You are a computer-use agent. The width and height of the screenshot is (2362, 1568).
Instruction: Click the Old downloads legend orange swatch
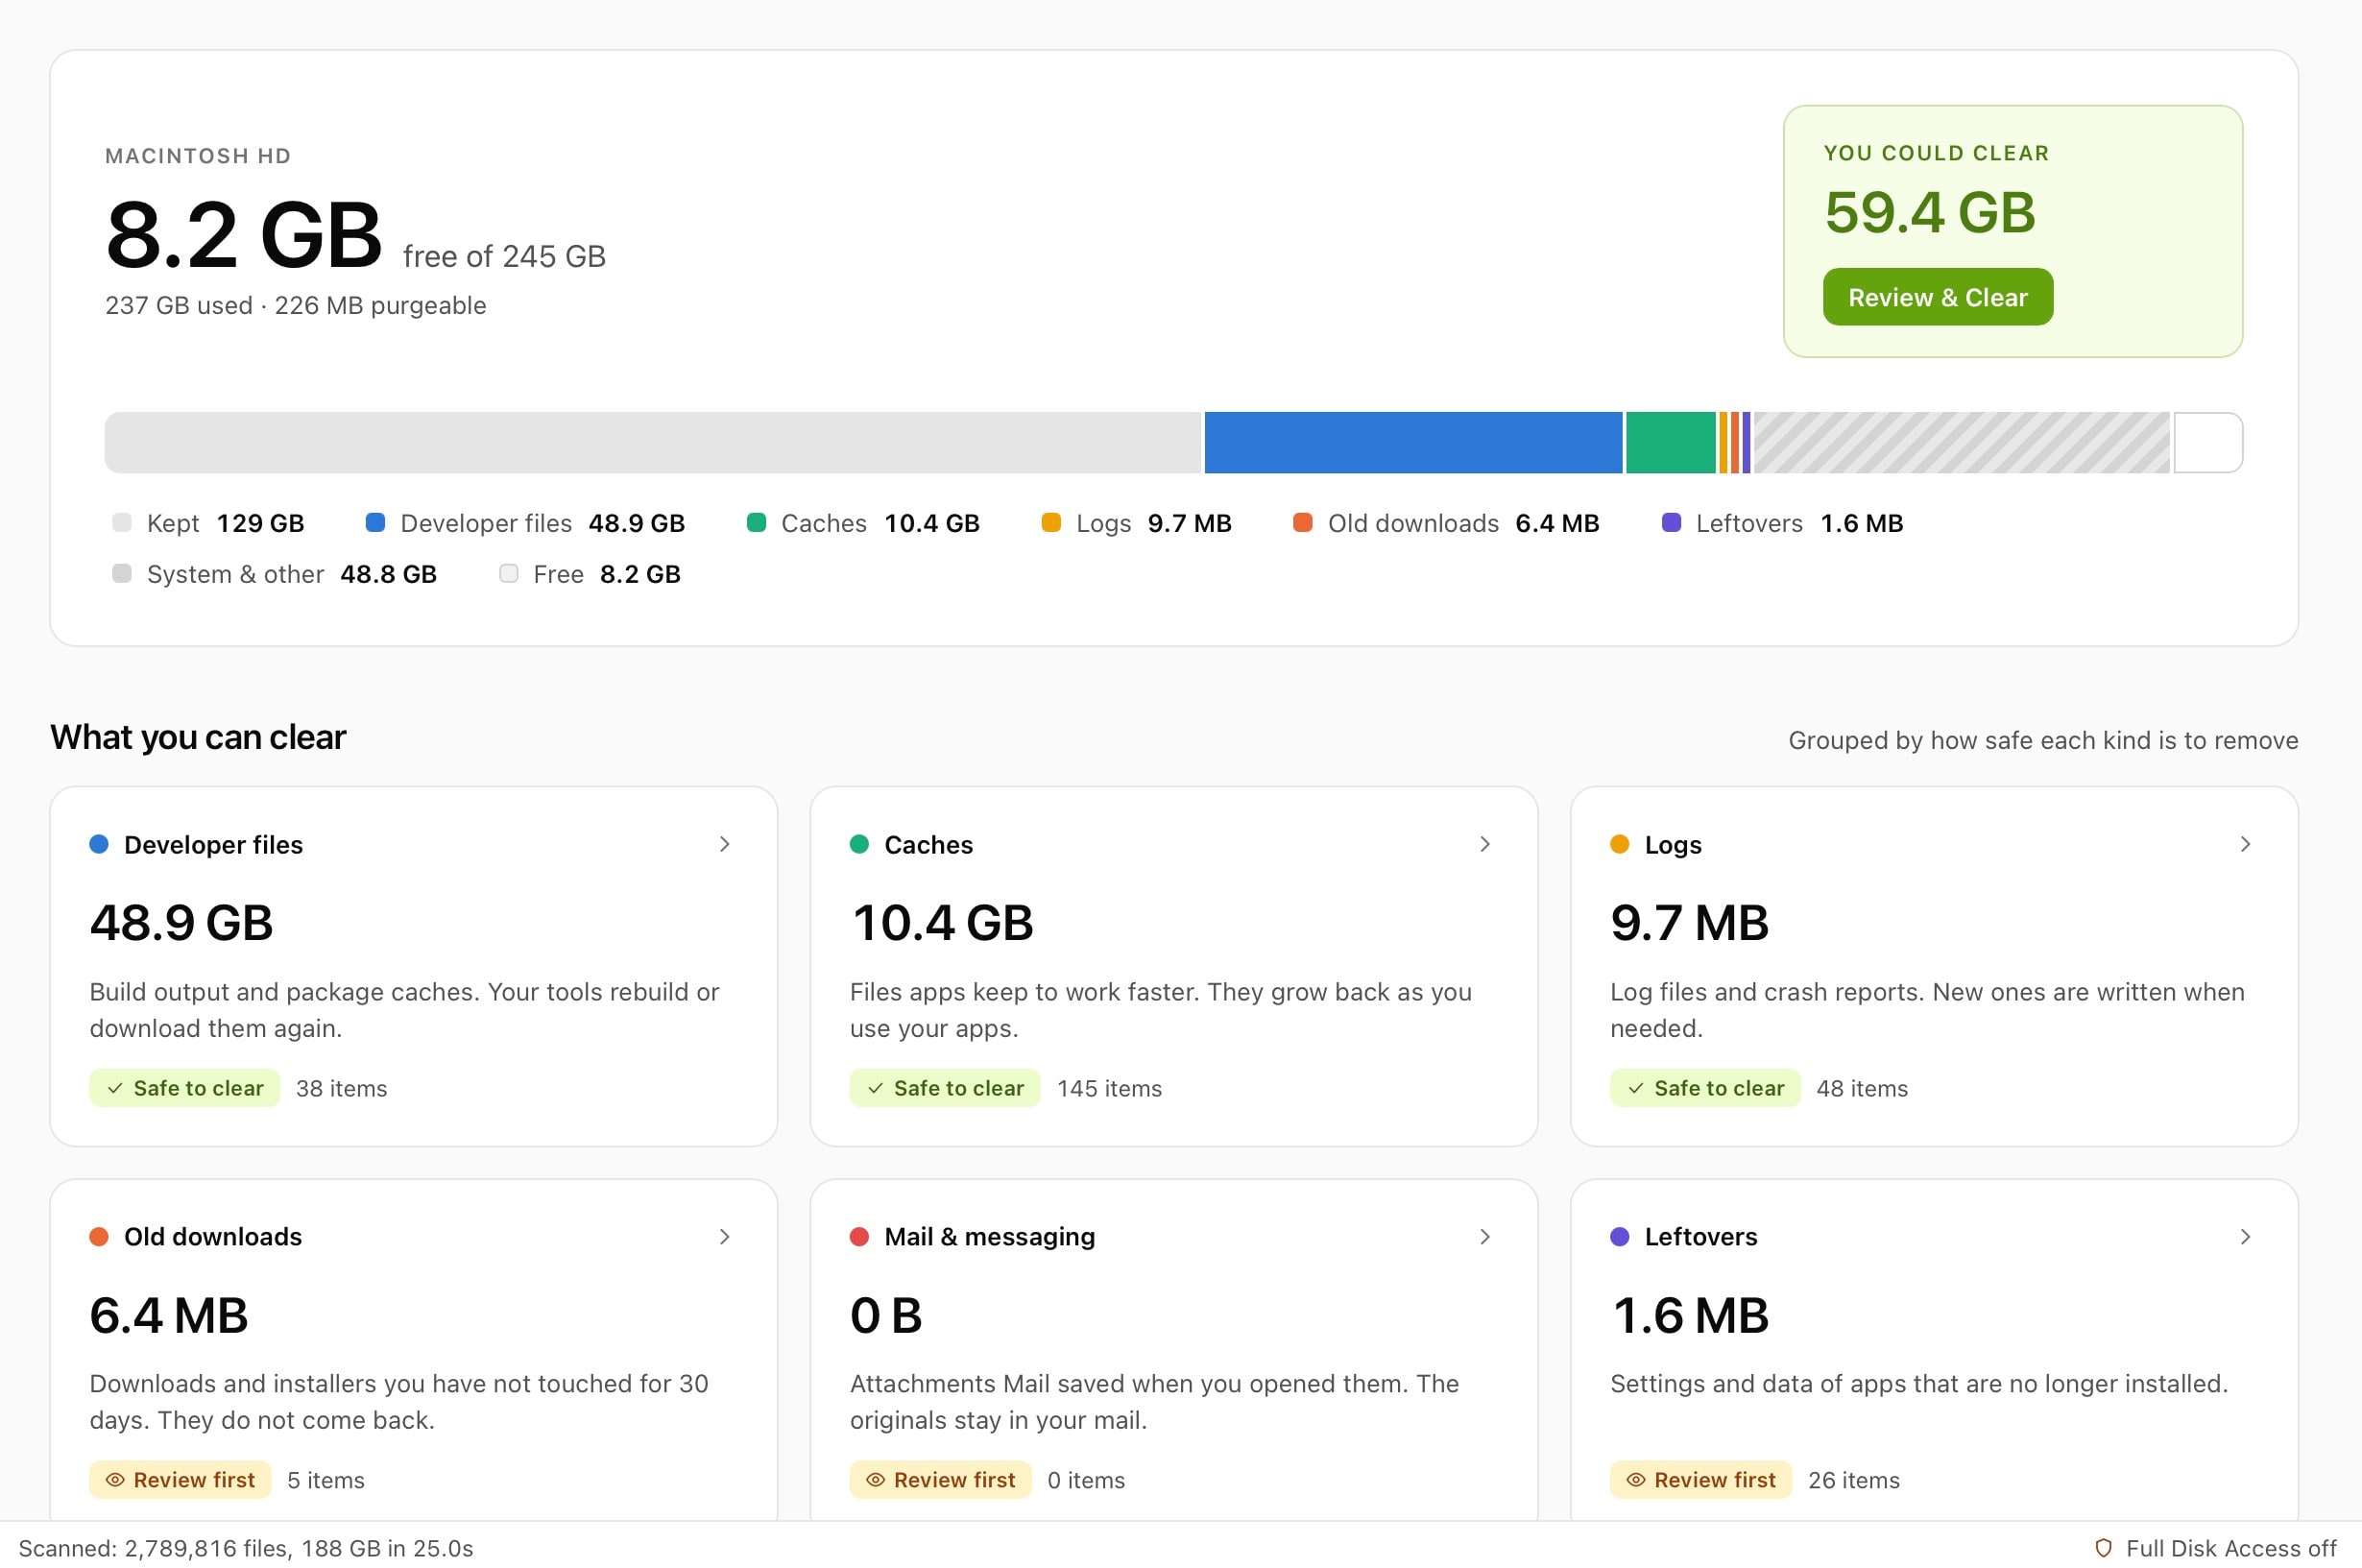click(x=1302, y=522)
